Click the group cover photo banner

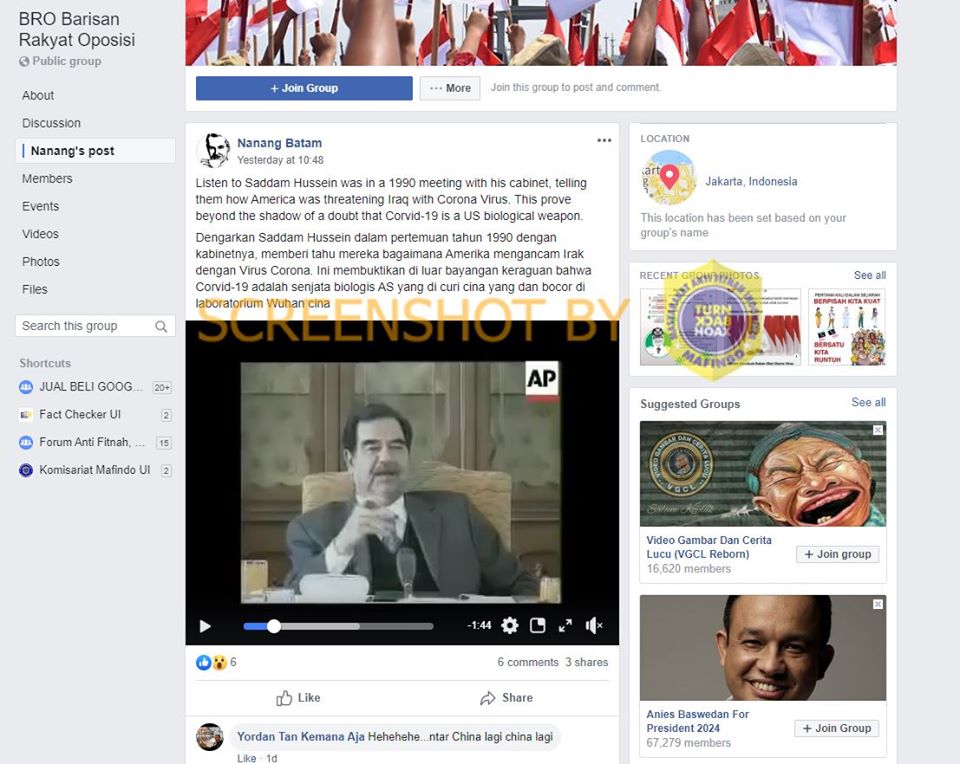[x=541, y=32]
